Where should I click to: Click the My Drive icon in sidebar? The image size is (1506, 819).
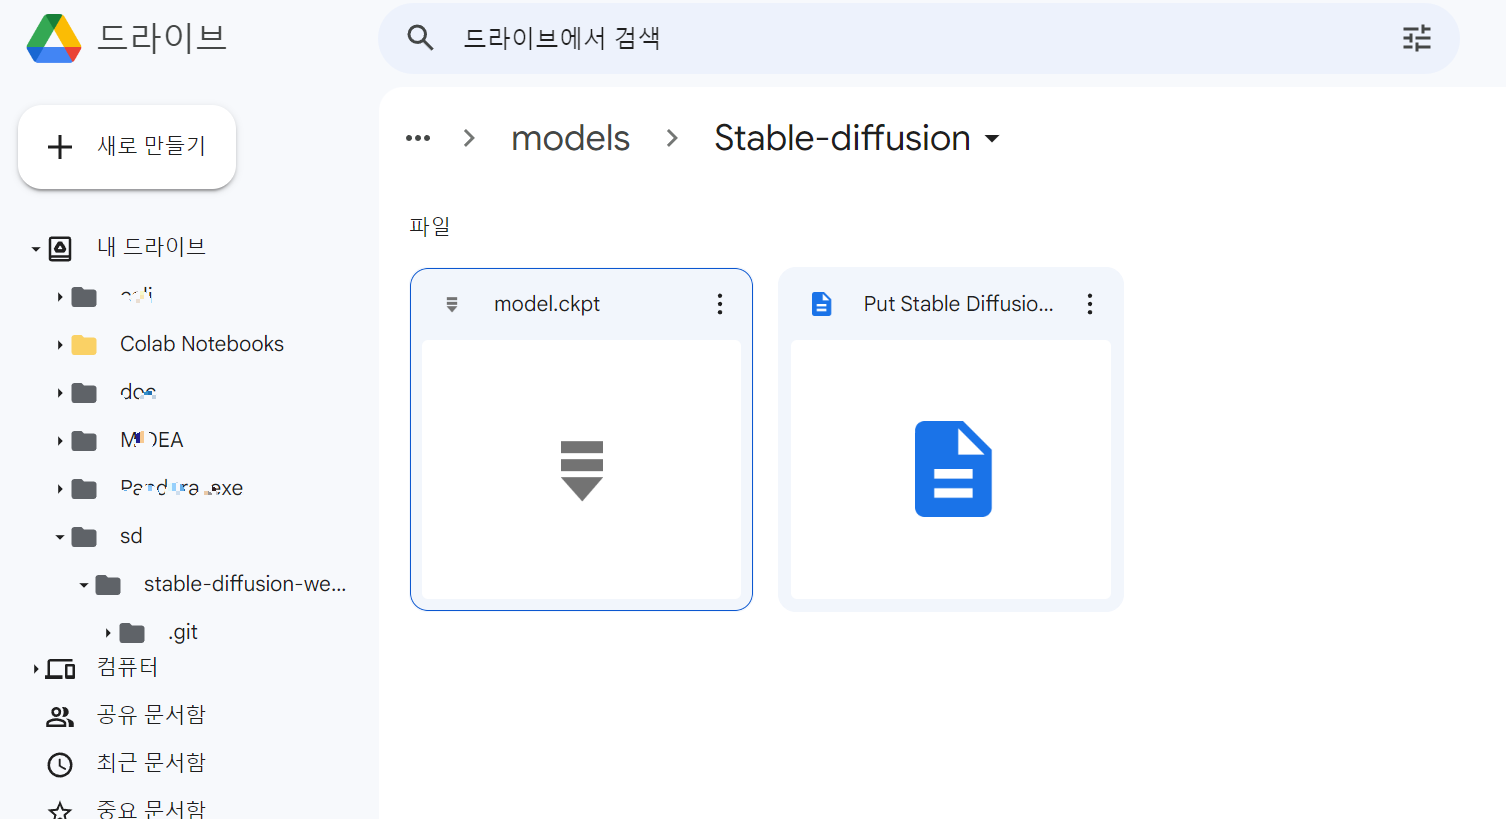point(60,248)
